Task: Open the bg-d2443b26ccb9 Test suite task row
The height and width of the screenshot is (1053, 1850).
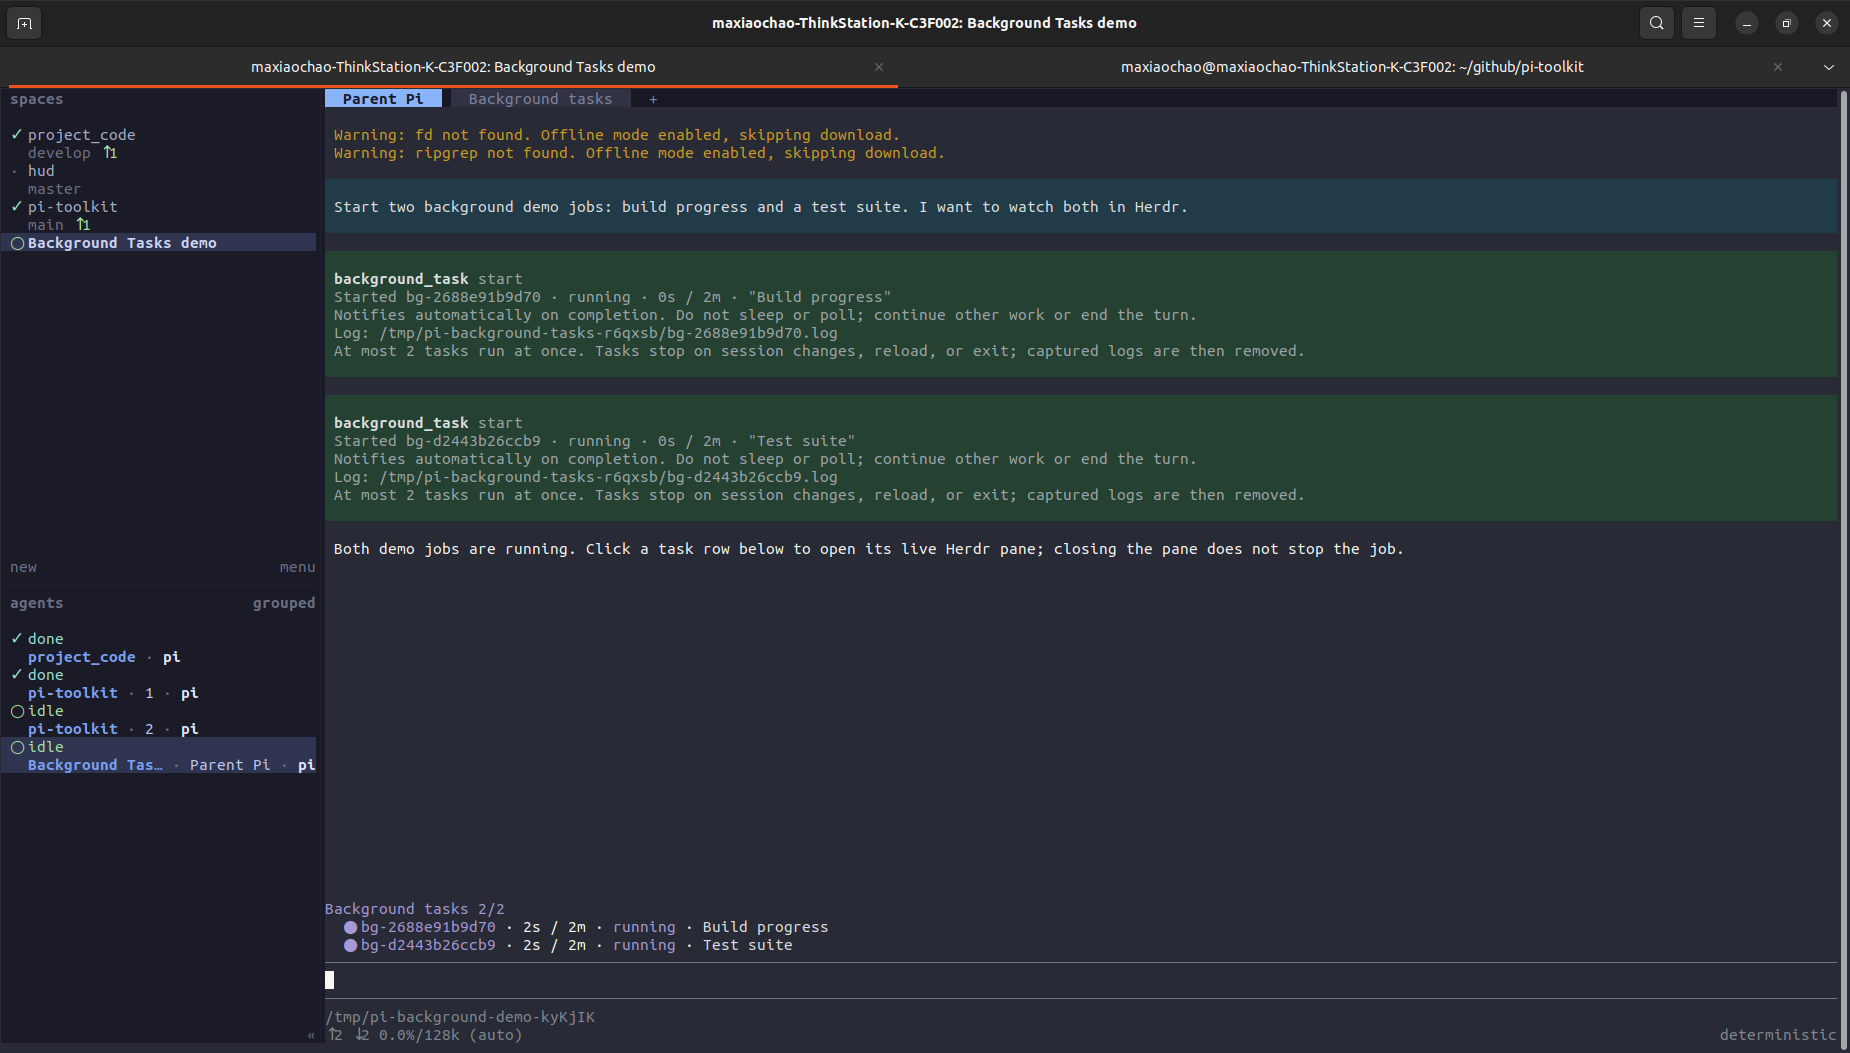Action: (x=568, y=945)
